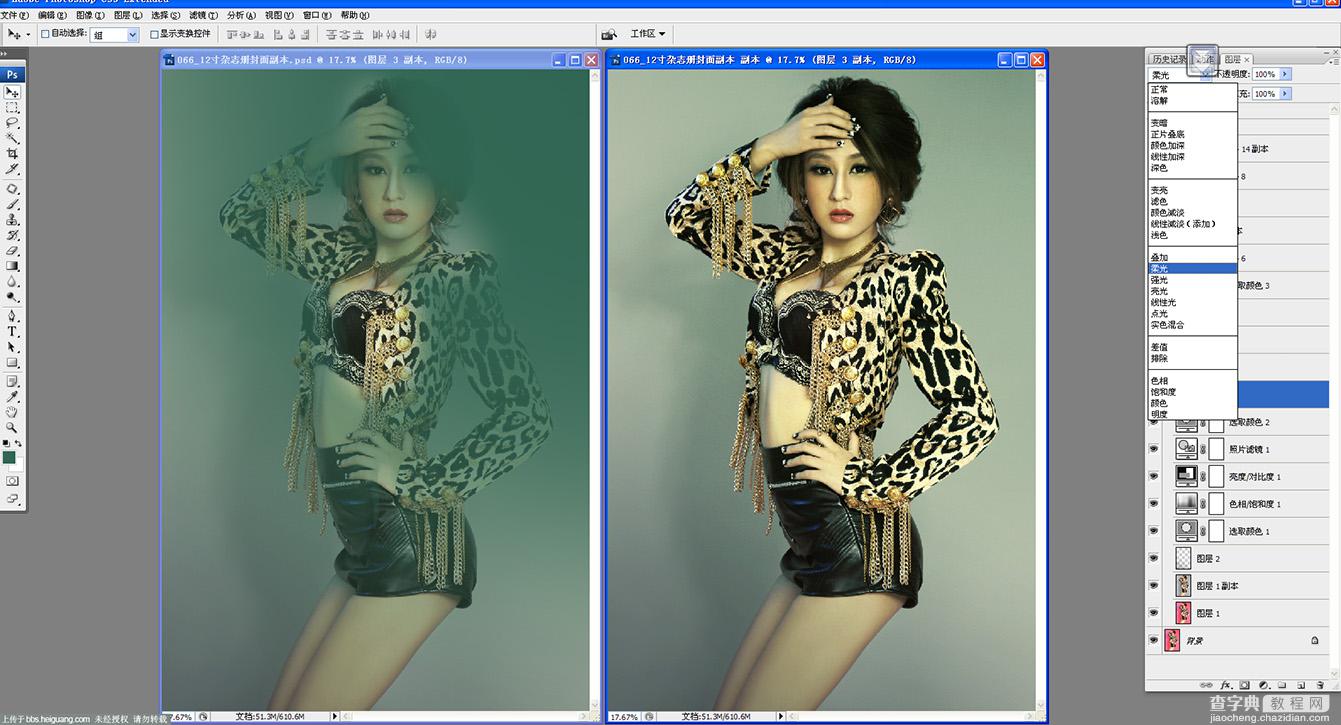Image resolution: width=1341 pixels, height=725 pixels.
Task: Click the Go to Bridge icon
Action: [608, 34]
